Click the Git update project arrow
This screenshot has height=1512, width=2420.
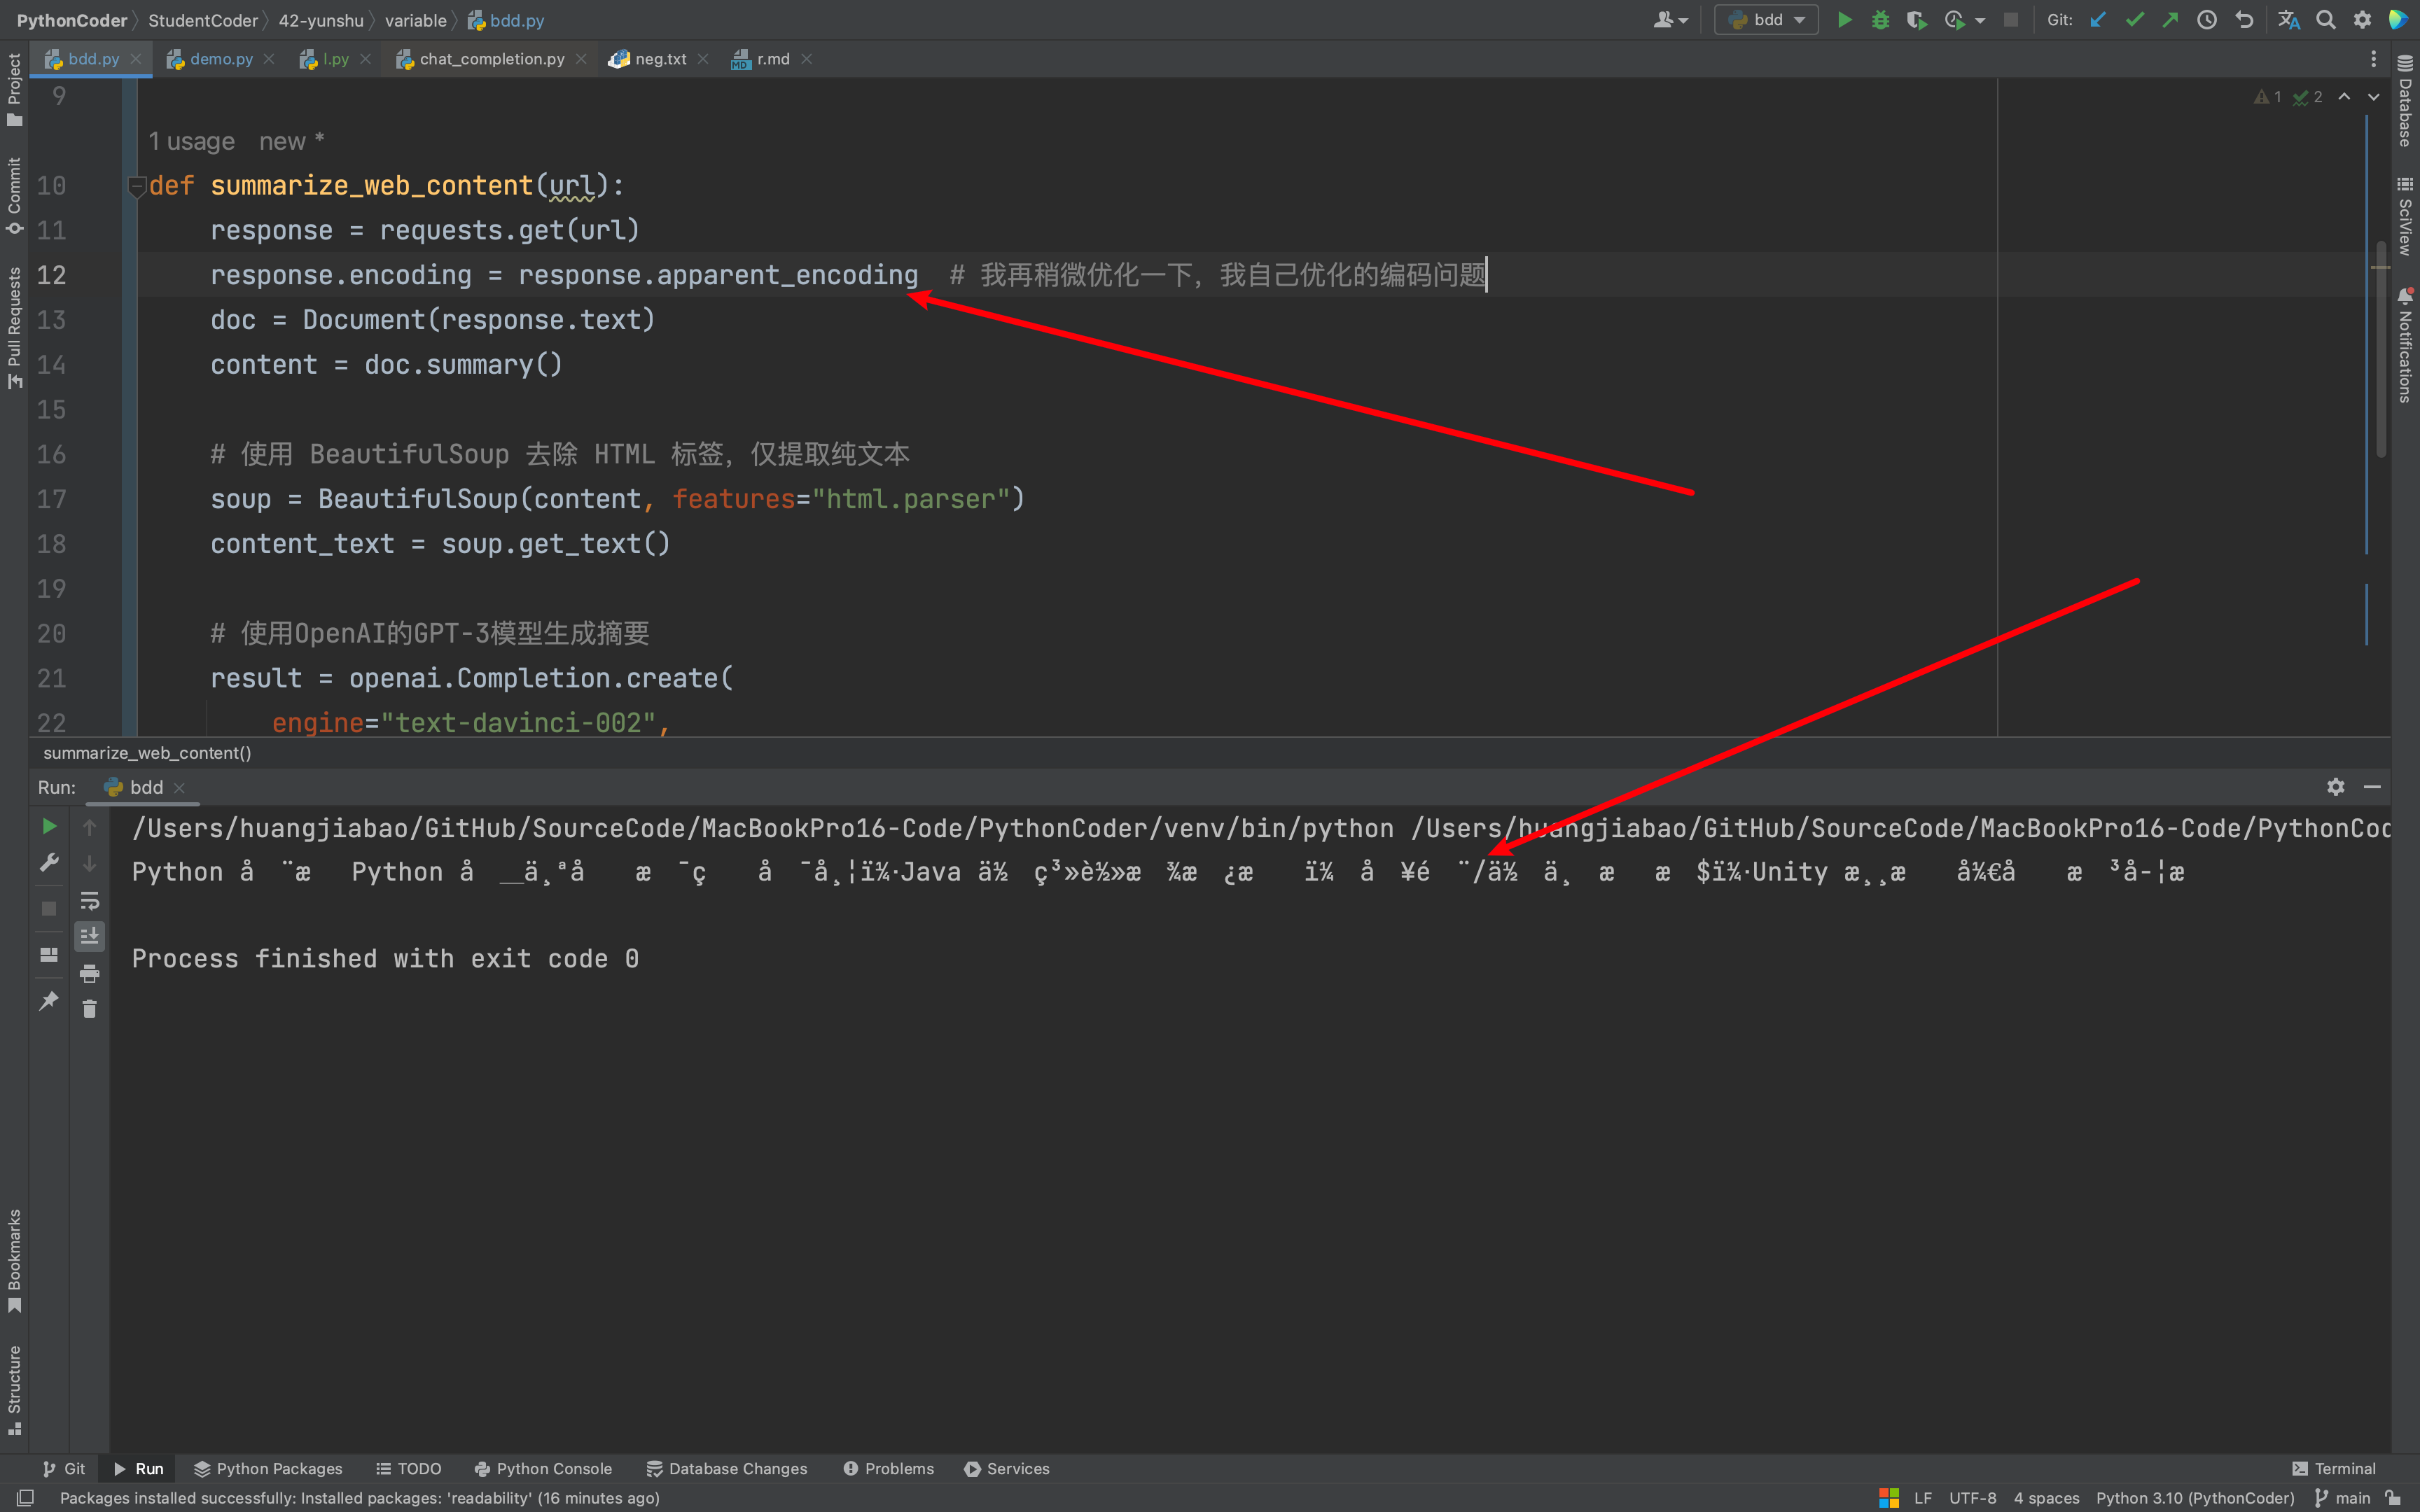coord(2098,20)
